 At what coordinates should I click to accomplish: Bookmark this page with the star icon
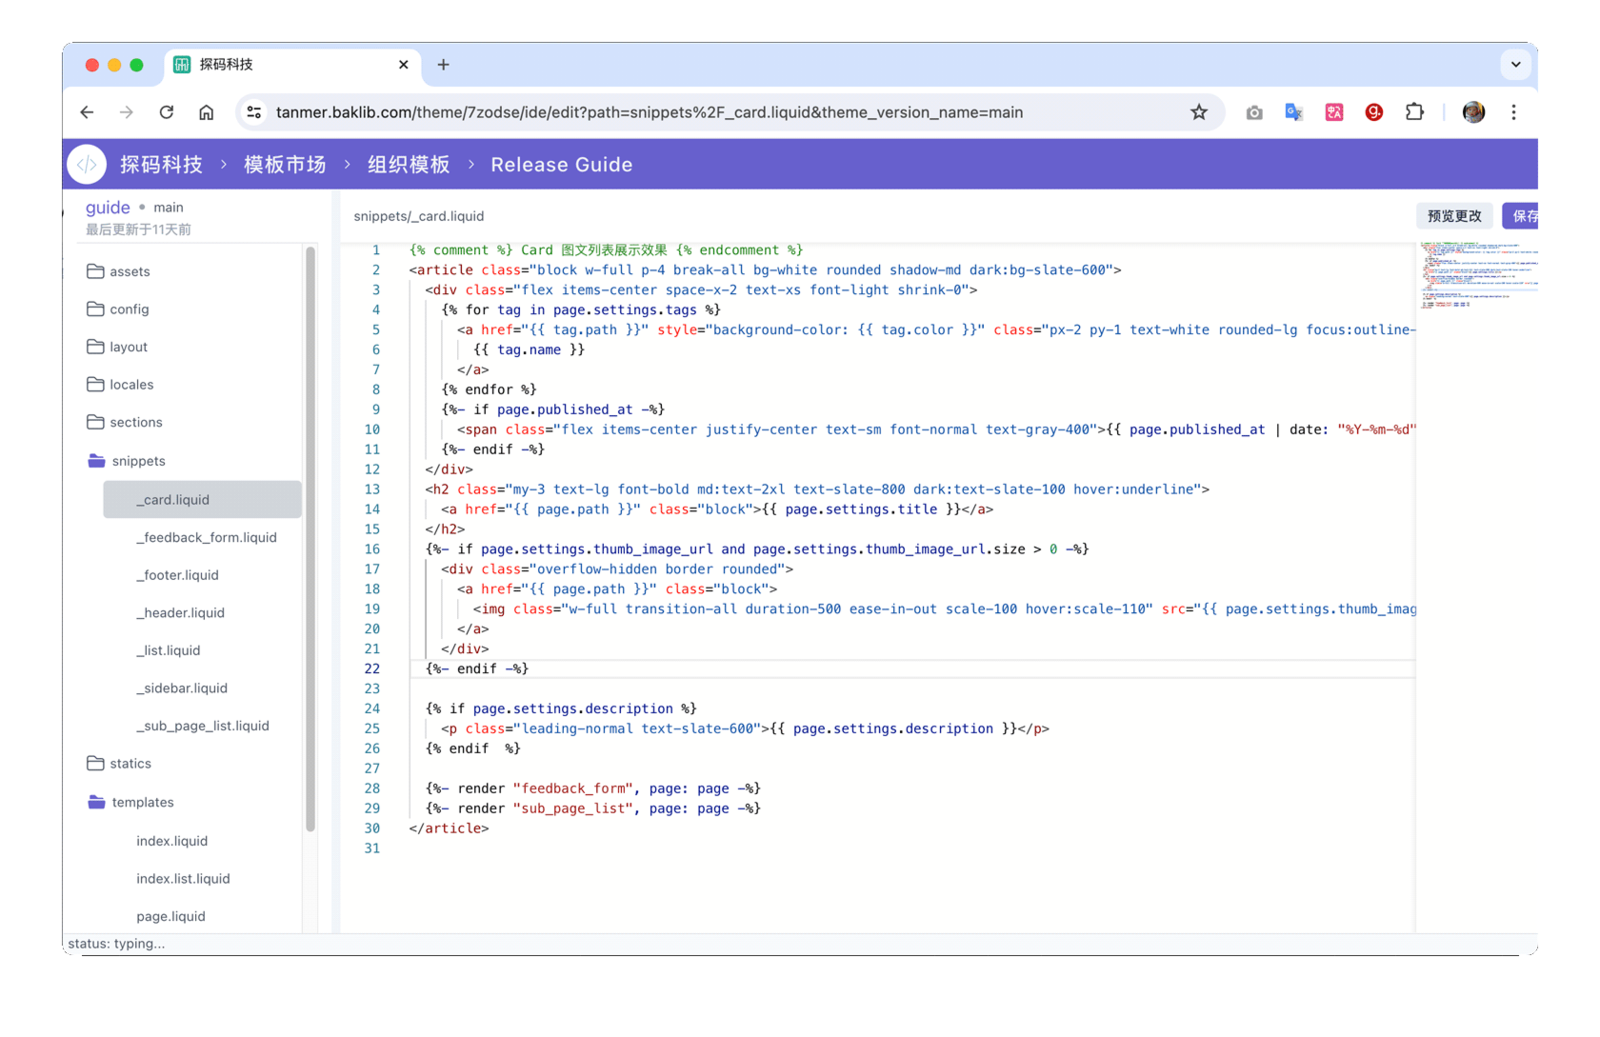coord(1198,112)
